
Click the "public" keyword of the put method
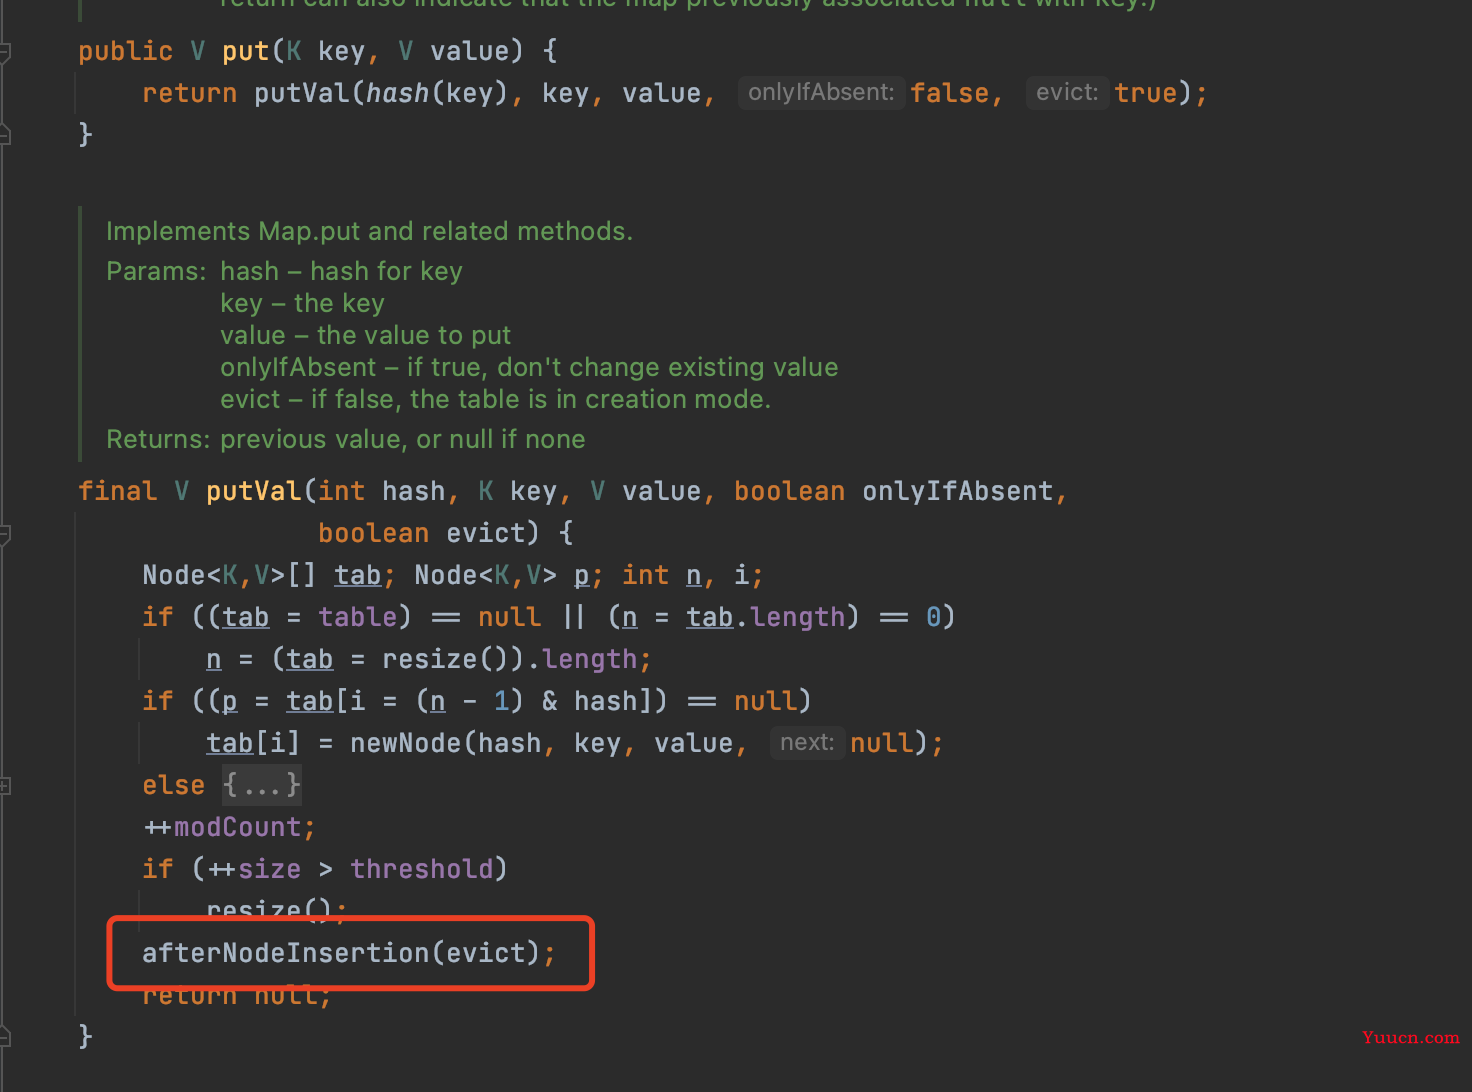click(125, 51)
